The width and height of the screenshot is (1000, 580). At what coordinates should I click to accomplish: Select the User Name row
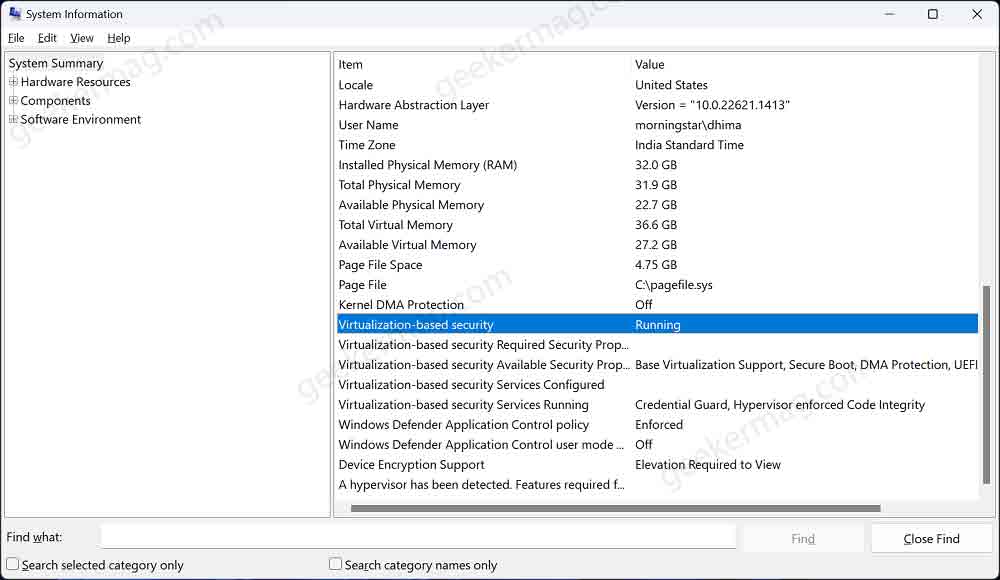coord(658,125)
